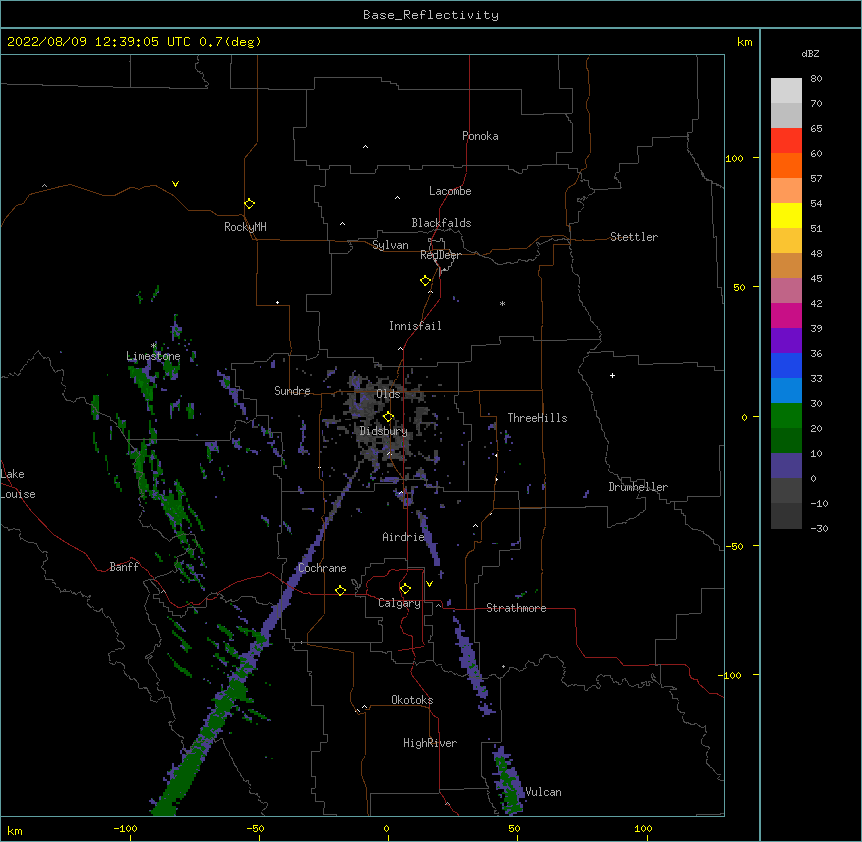Click the -30 value in dBZ legend
This screenshot has height=842, width=862.
819,529
